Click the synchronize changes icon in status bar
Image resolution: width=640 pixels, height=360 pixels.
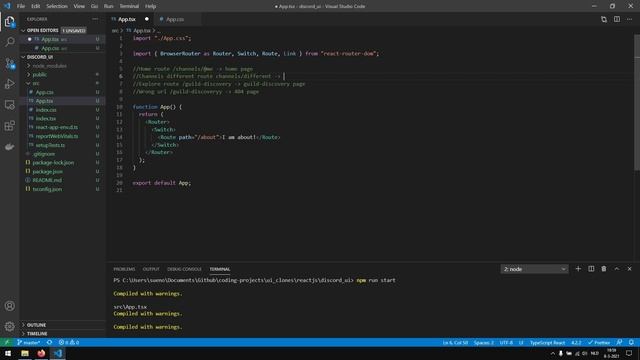pyautogui.click(x=49, y=342)
